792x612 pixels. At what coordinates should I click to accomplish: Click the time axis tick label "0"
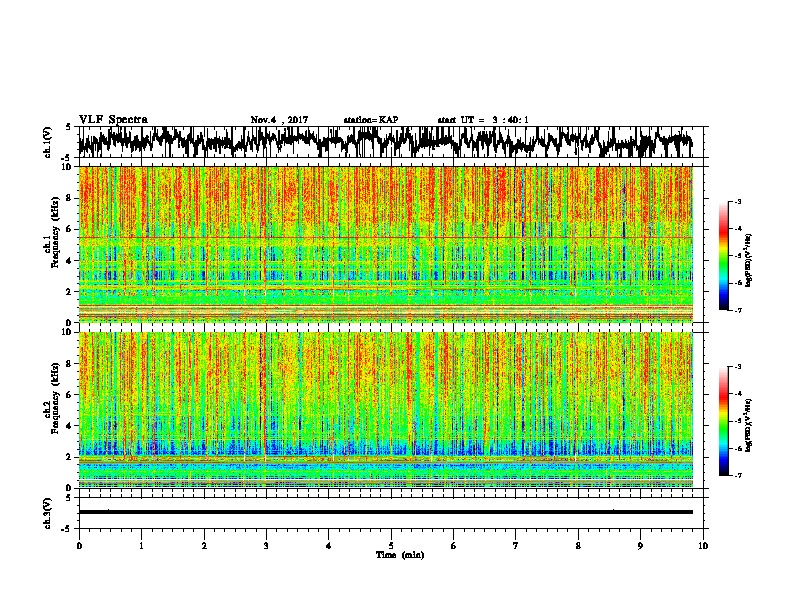coord(79,546)
